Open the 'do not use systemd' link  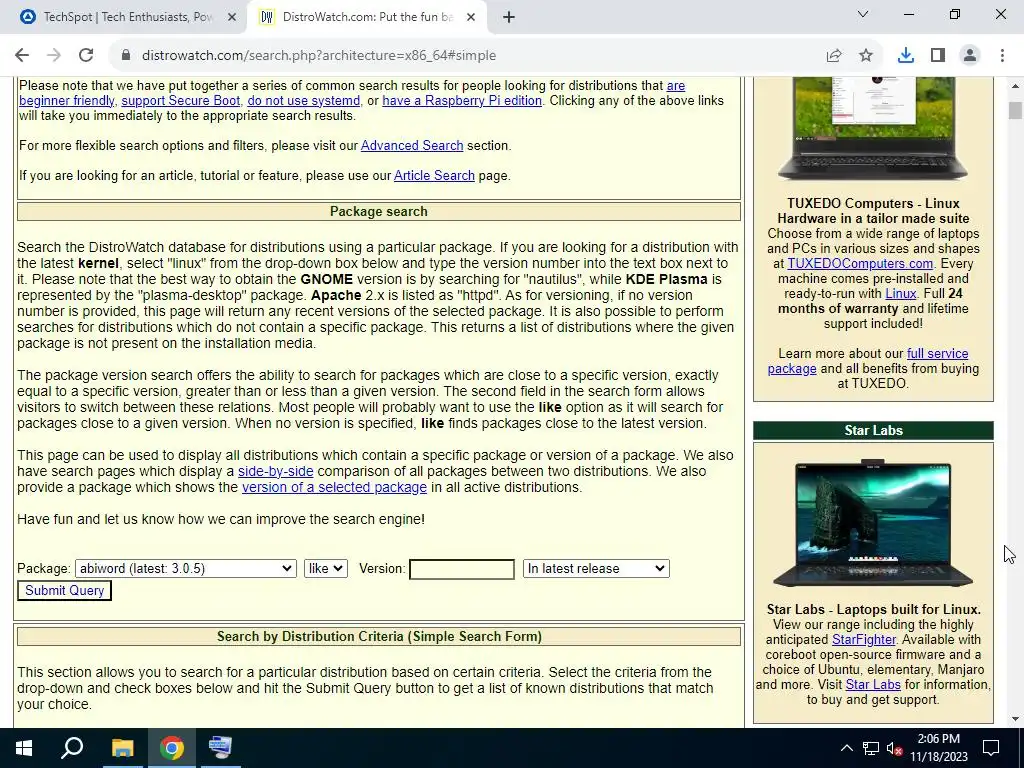[304, 101]
